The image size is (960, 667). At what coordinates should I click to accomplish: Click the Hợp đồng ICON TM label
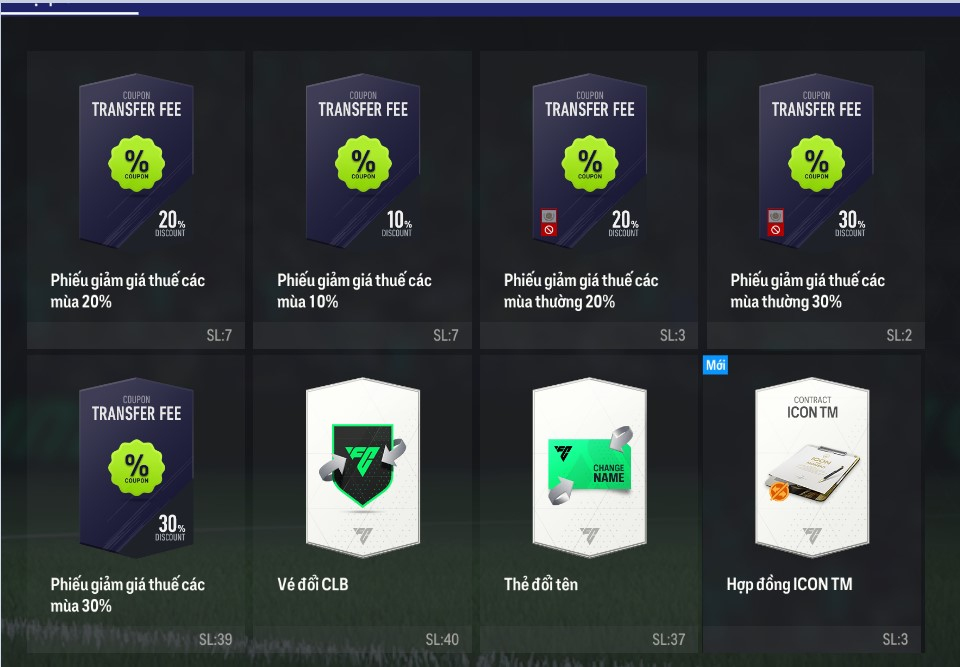789,584
